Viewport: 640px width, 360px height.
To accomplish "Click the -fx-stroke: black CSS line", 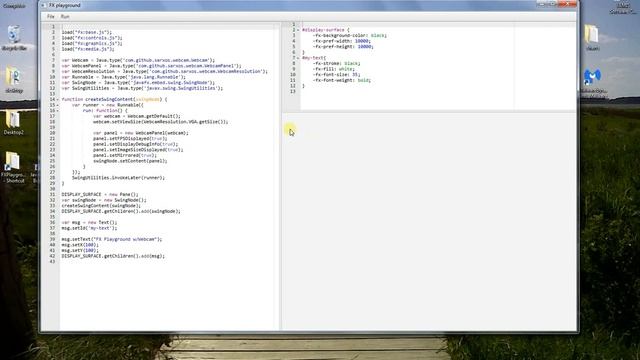I will click(337, 63).
